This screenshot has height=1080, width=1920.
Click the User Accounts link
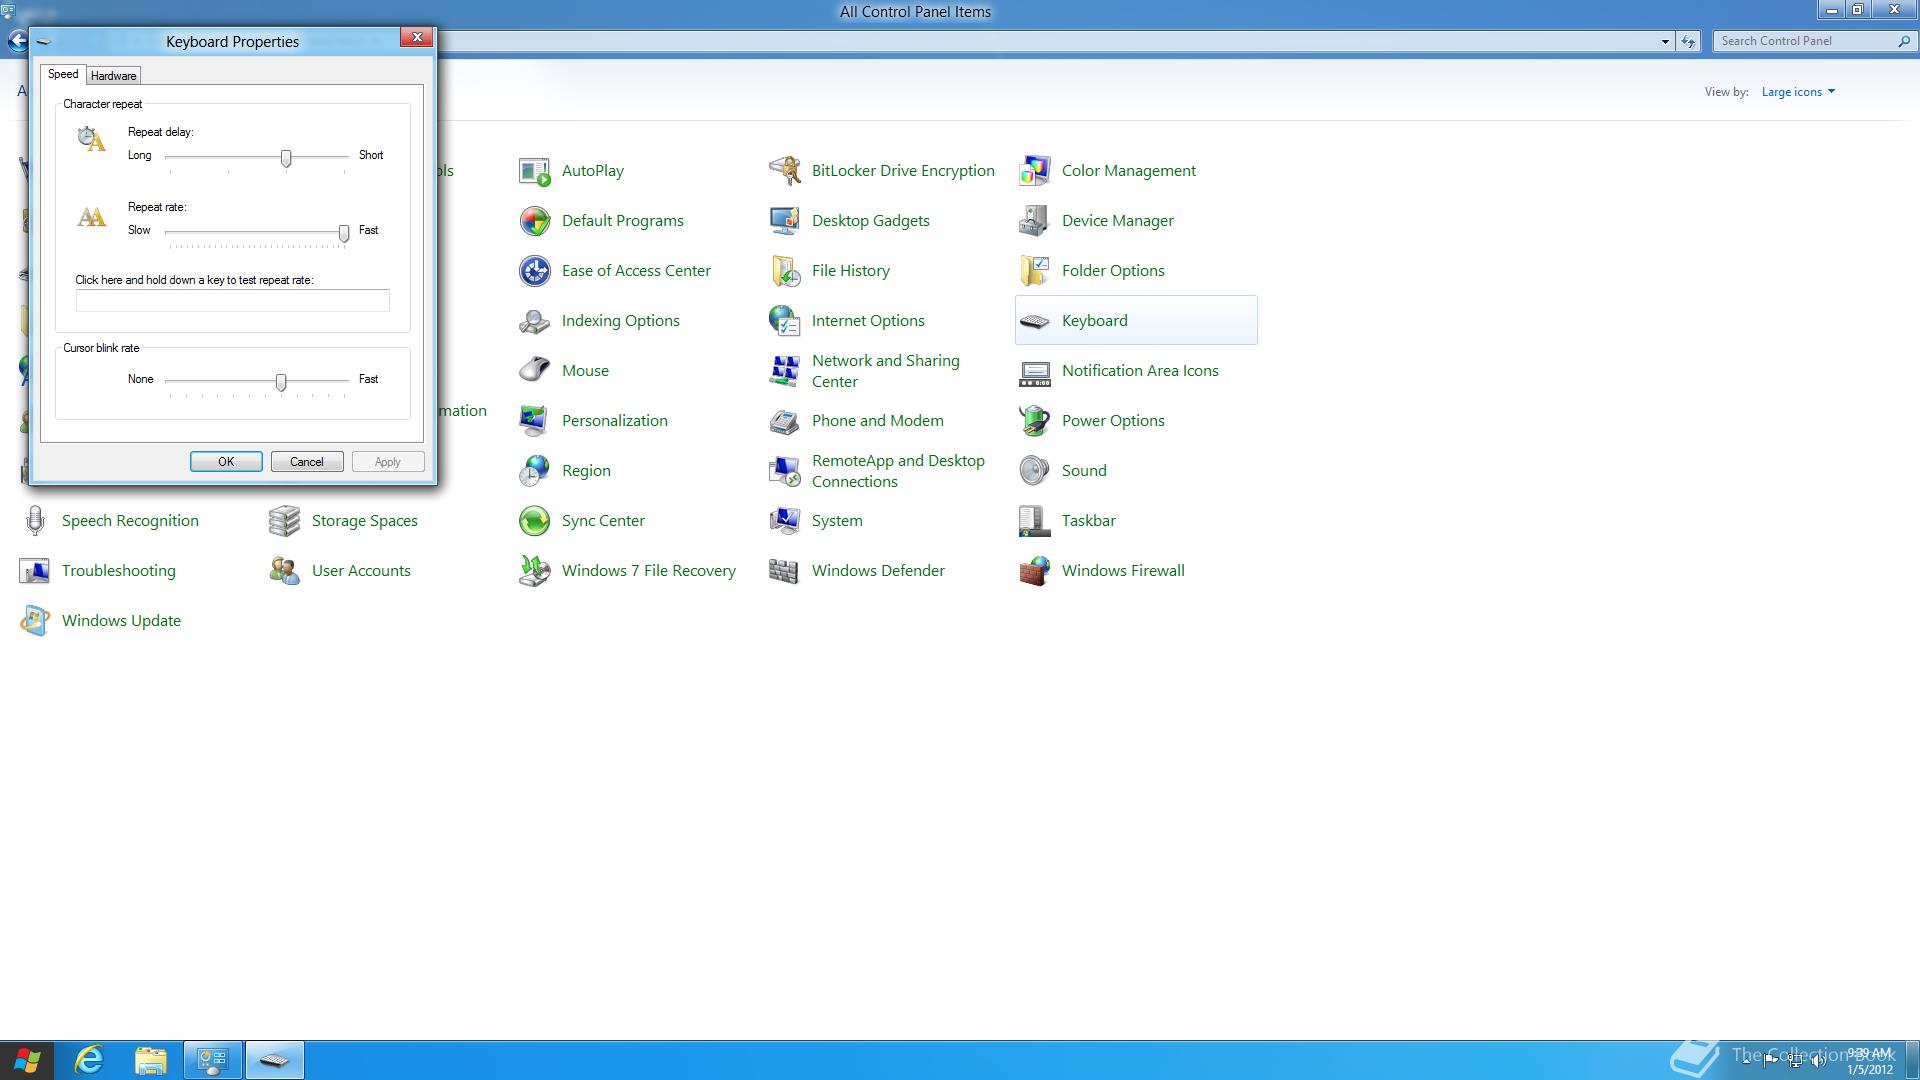(361, 571)
